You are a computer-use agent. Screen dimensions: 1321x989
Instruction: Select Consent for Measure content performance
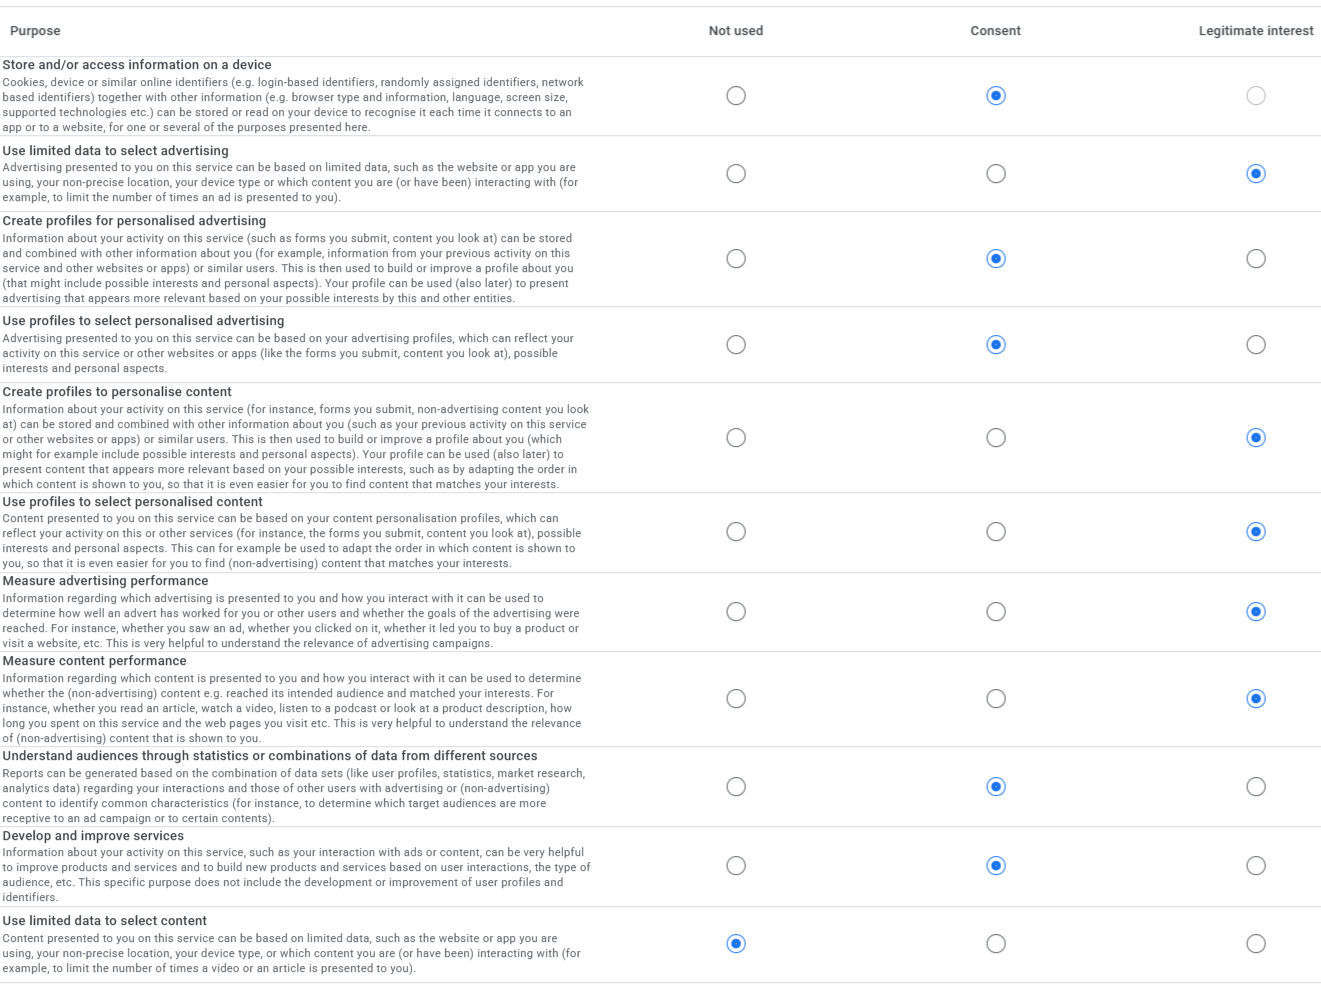[996, 699]
